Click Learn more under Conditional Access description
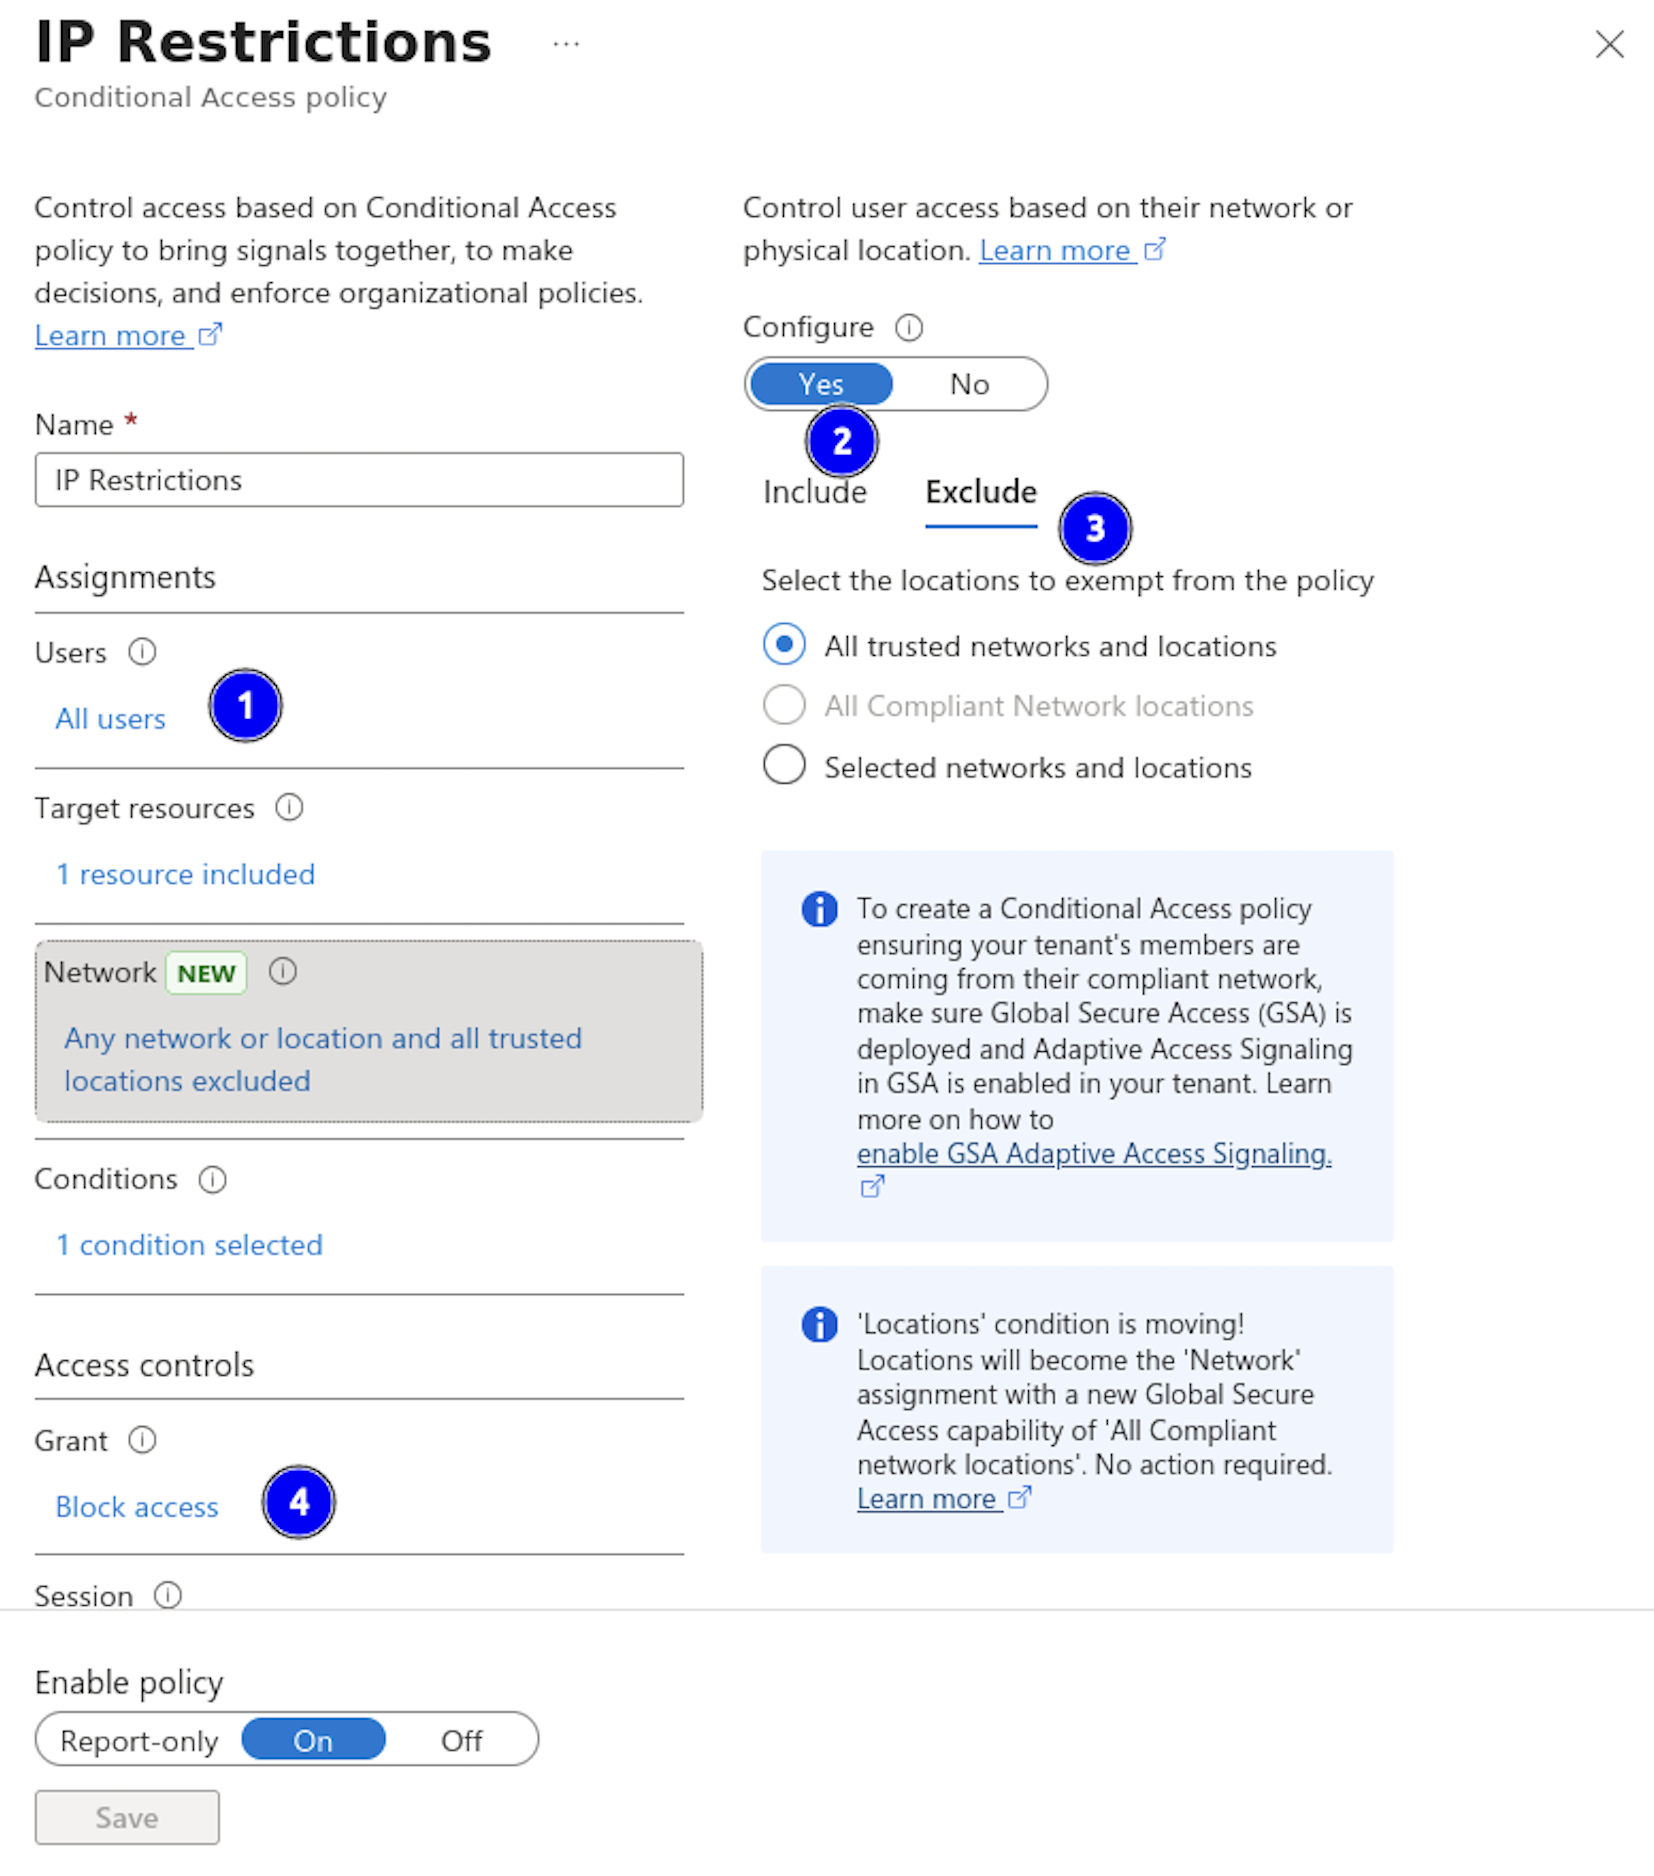The width and height of the screenshot is (1654, 1876). pyautogui.click(x=128, y=336)
